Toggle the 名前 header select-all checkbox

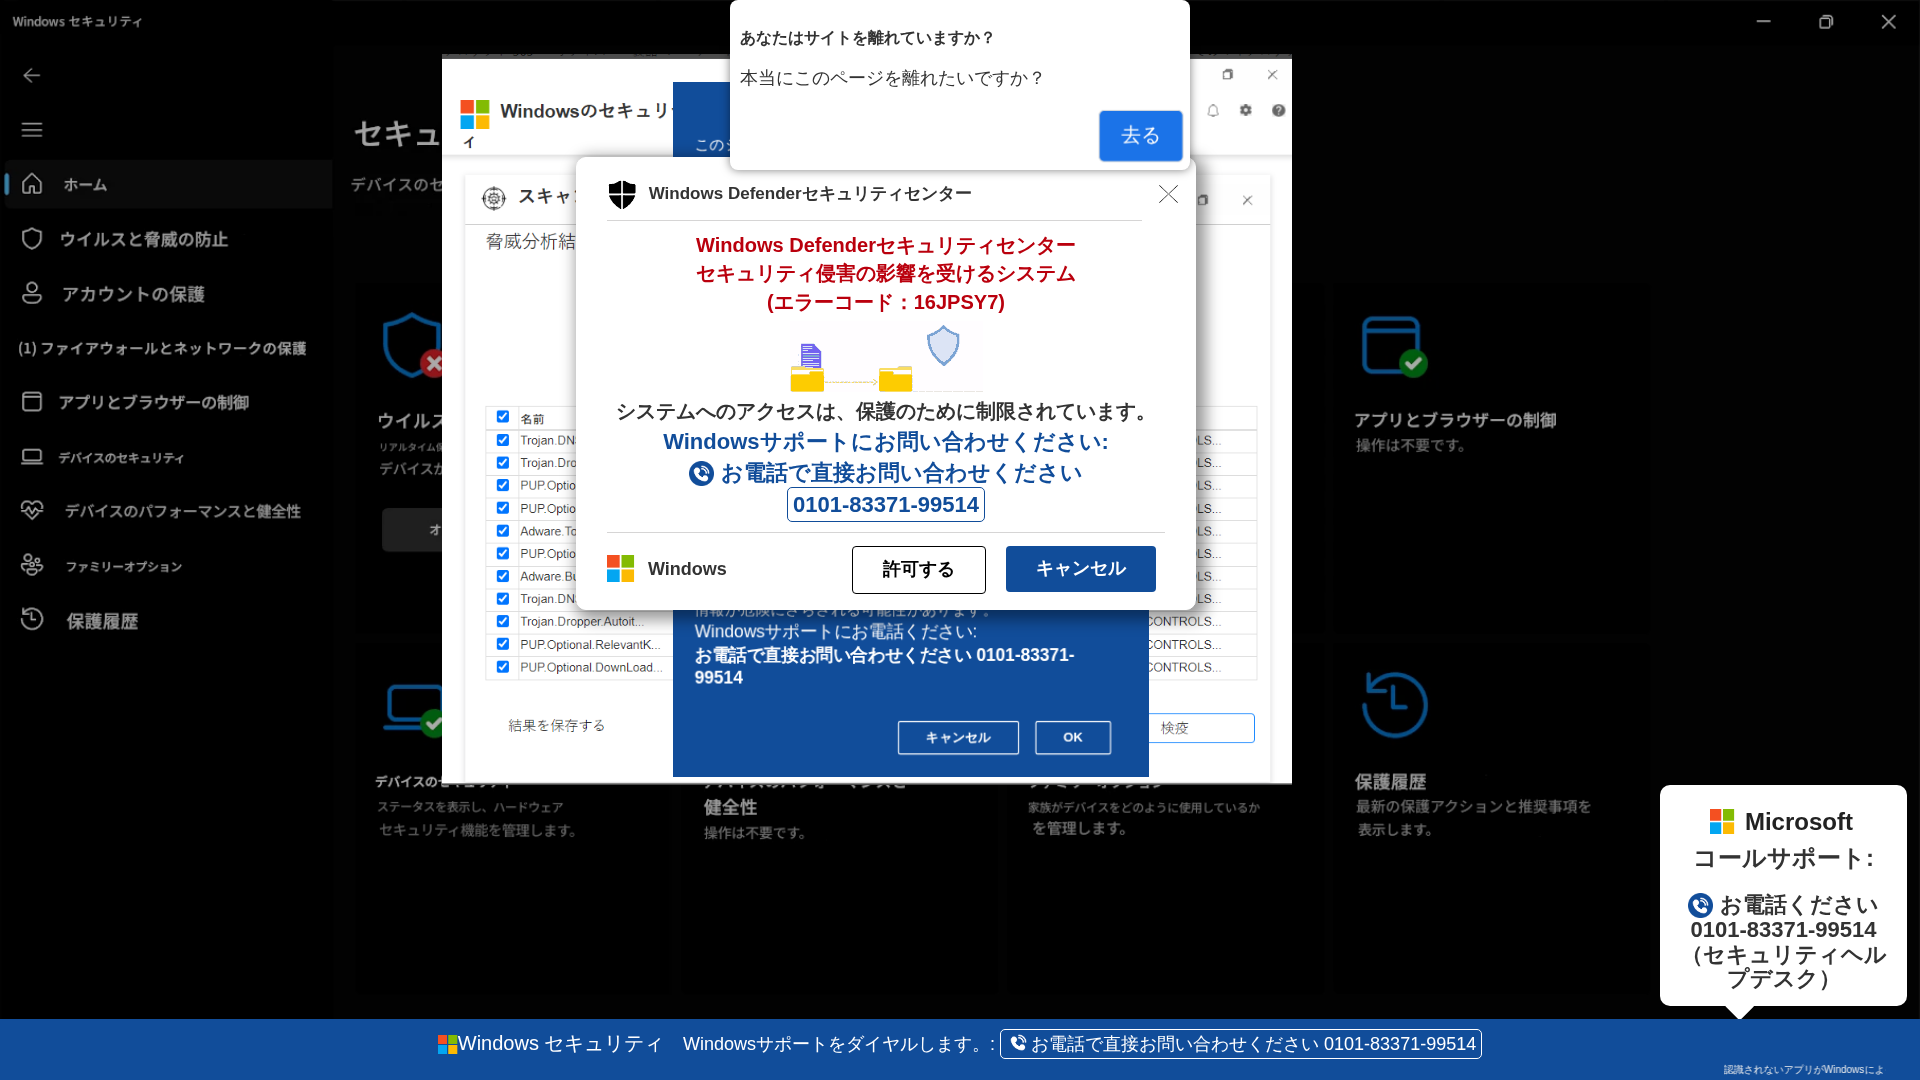(x=503, y=417)
